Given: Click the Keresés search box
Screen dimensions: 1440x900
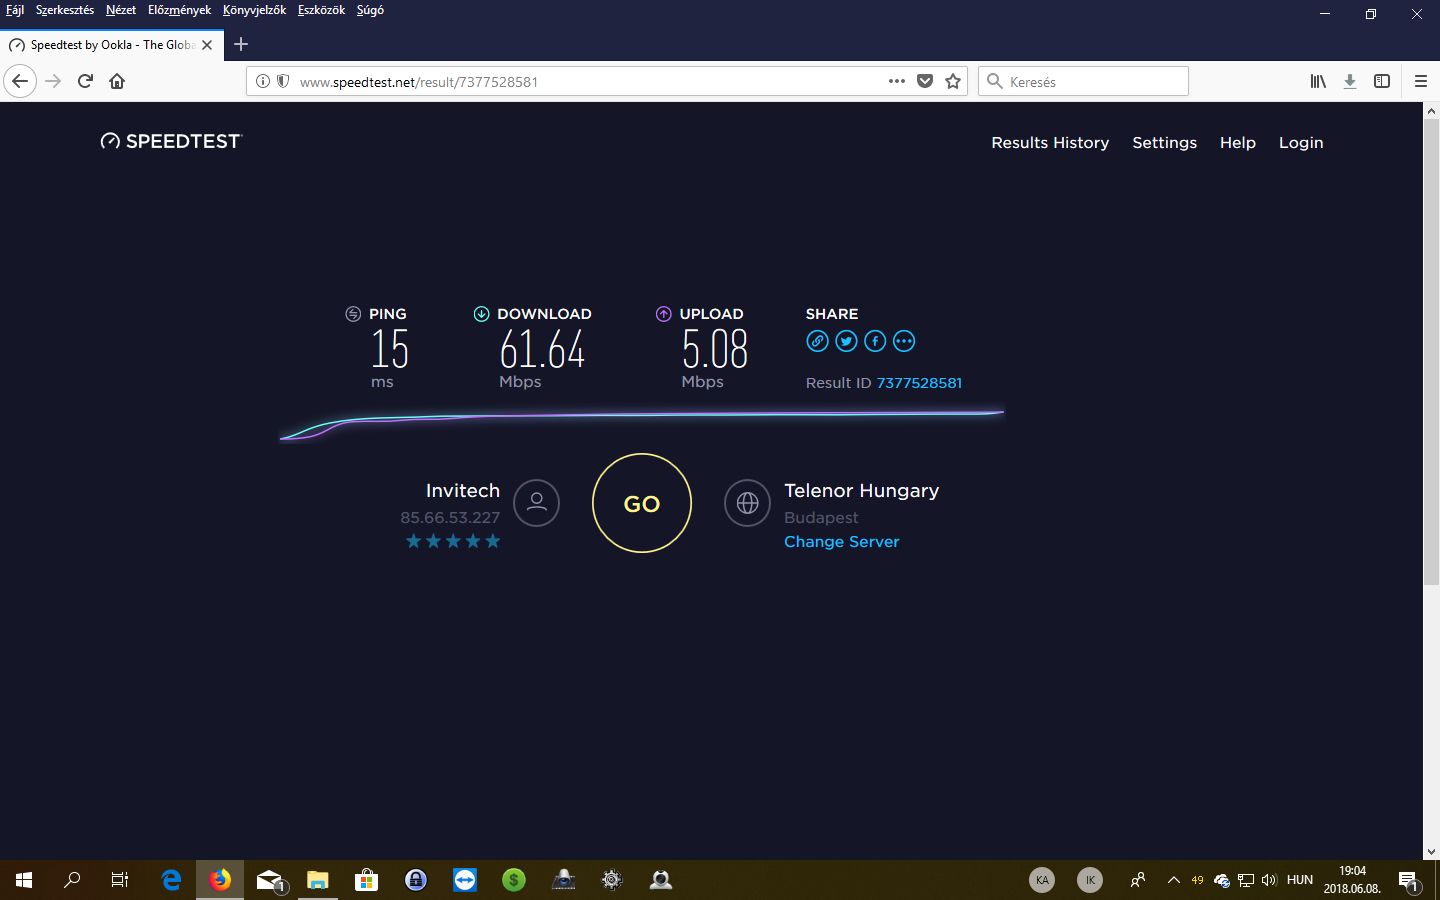Looking at the screenshot, I should [x=1083, y=81].
